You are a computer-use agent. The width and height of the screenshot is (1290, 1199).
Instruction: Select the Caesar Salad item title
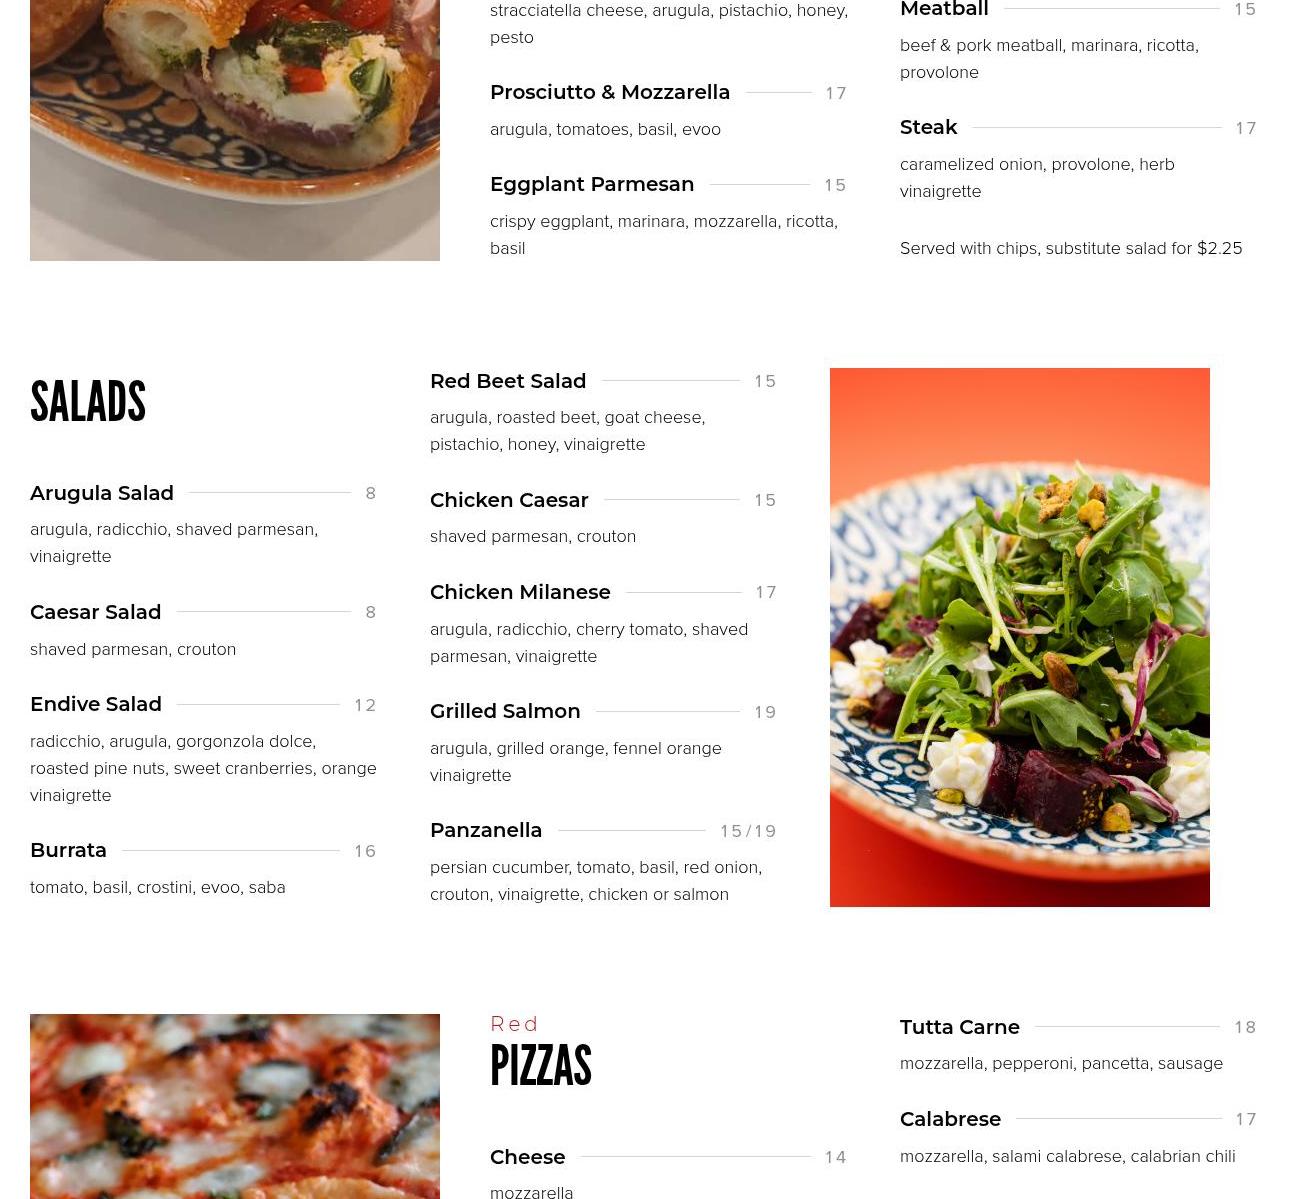95,612
